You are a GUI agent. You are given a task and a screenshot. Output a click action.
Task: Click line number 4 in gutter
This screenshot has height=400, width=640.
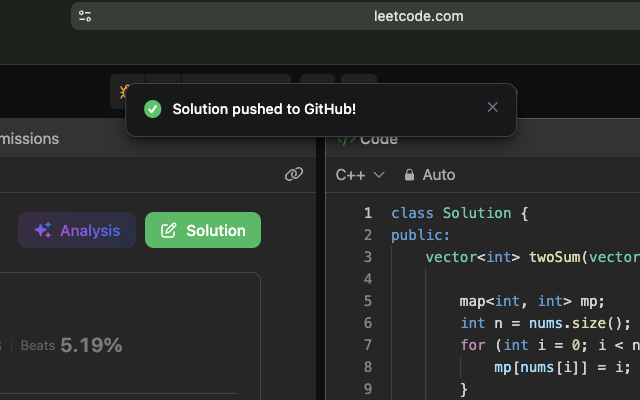click(368, 279)
